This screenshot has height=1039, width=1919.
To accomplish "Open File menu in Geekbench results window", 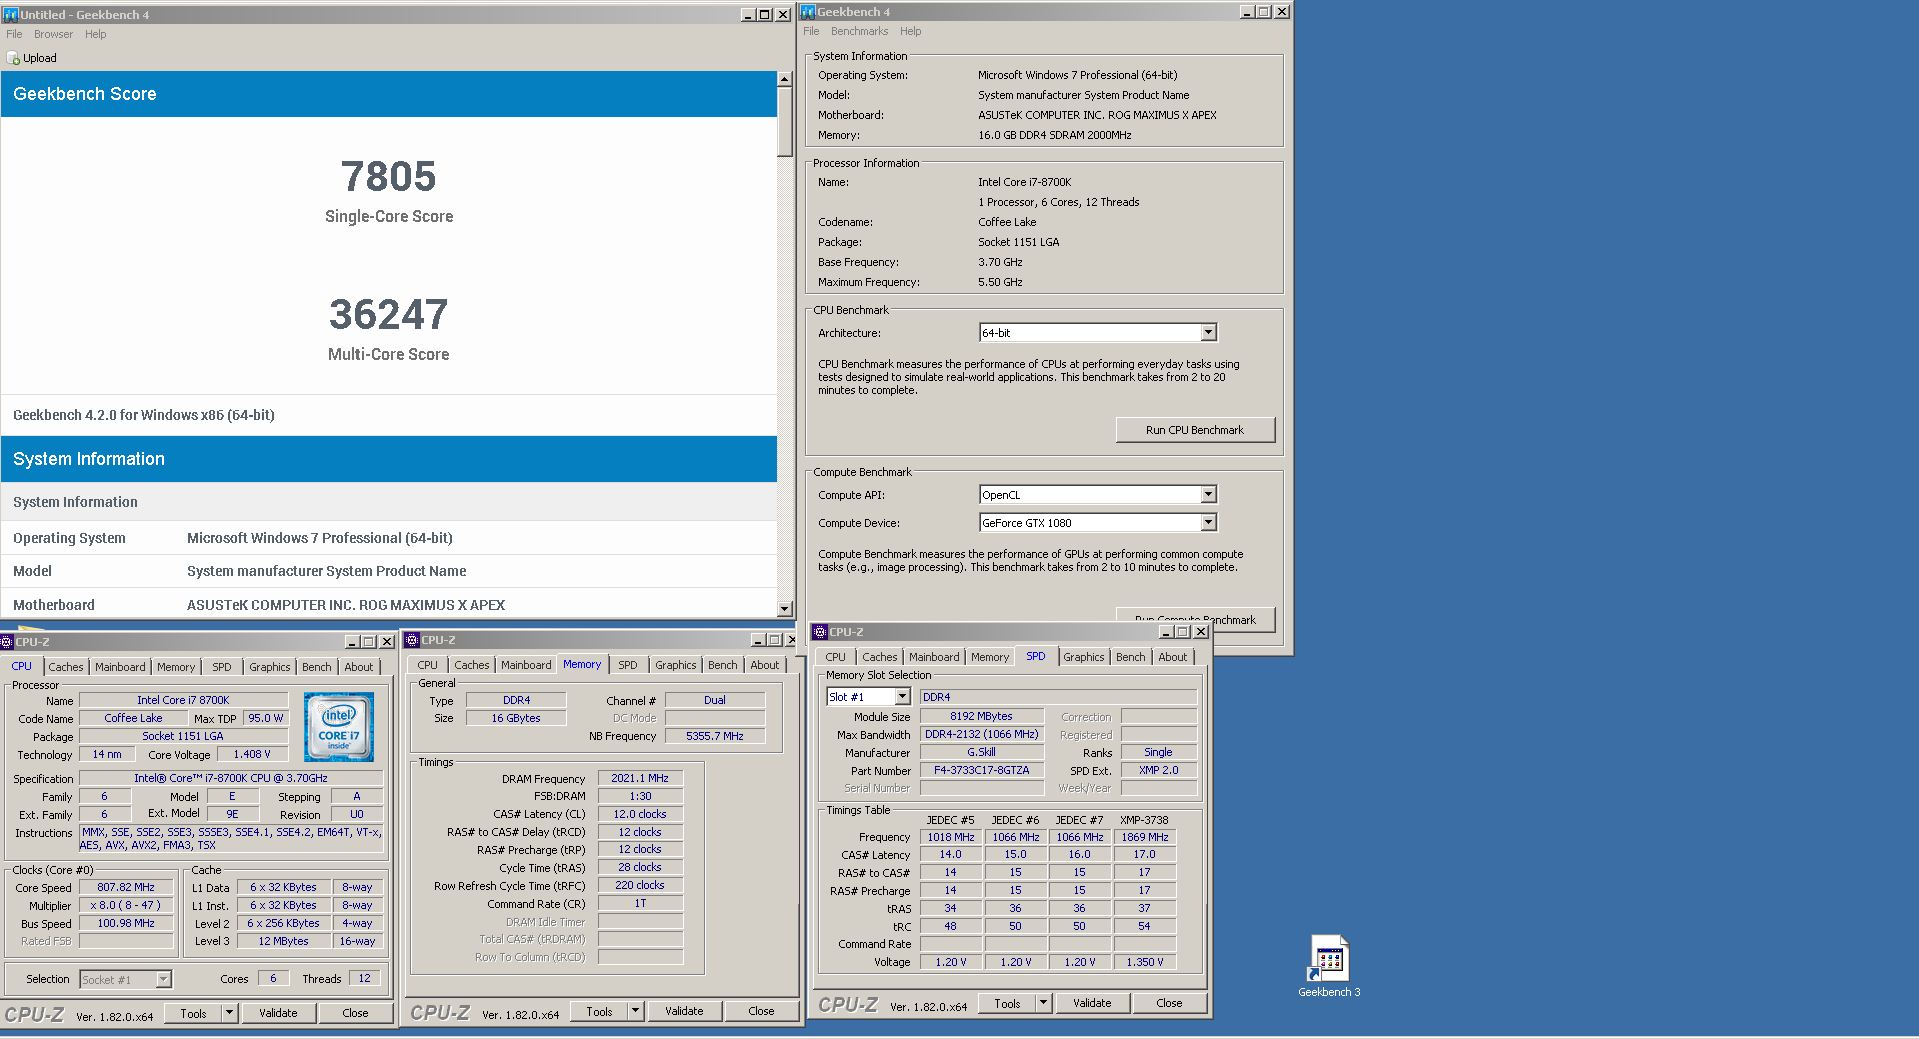I will [14, 34].
